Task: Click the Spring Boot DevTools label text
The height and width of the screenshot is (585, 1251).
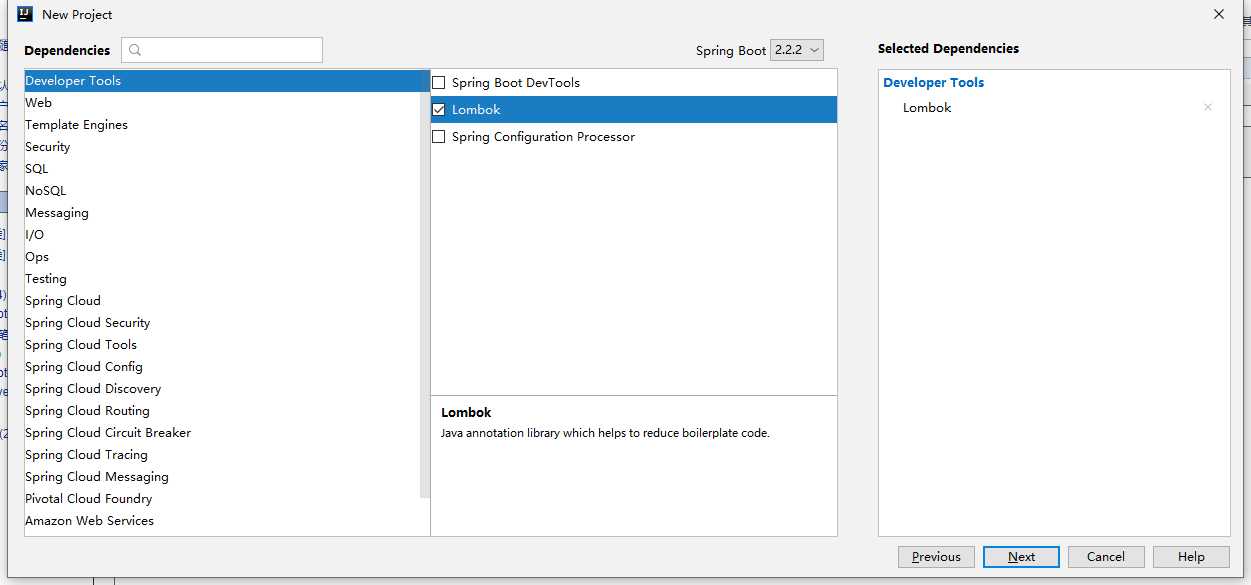Action: point(516,83)
